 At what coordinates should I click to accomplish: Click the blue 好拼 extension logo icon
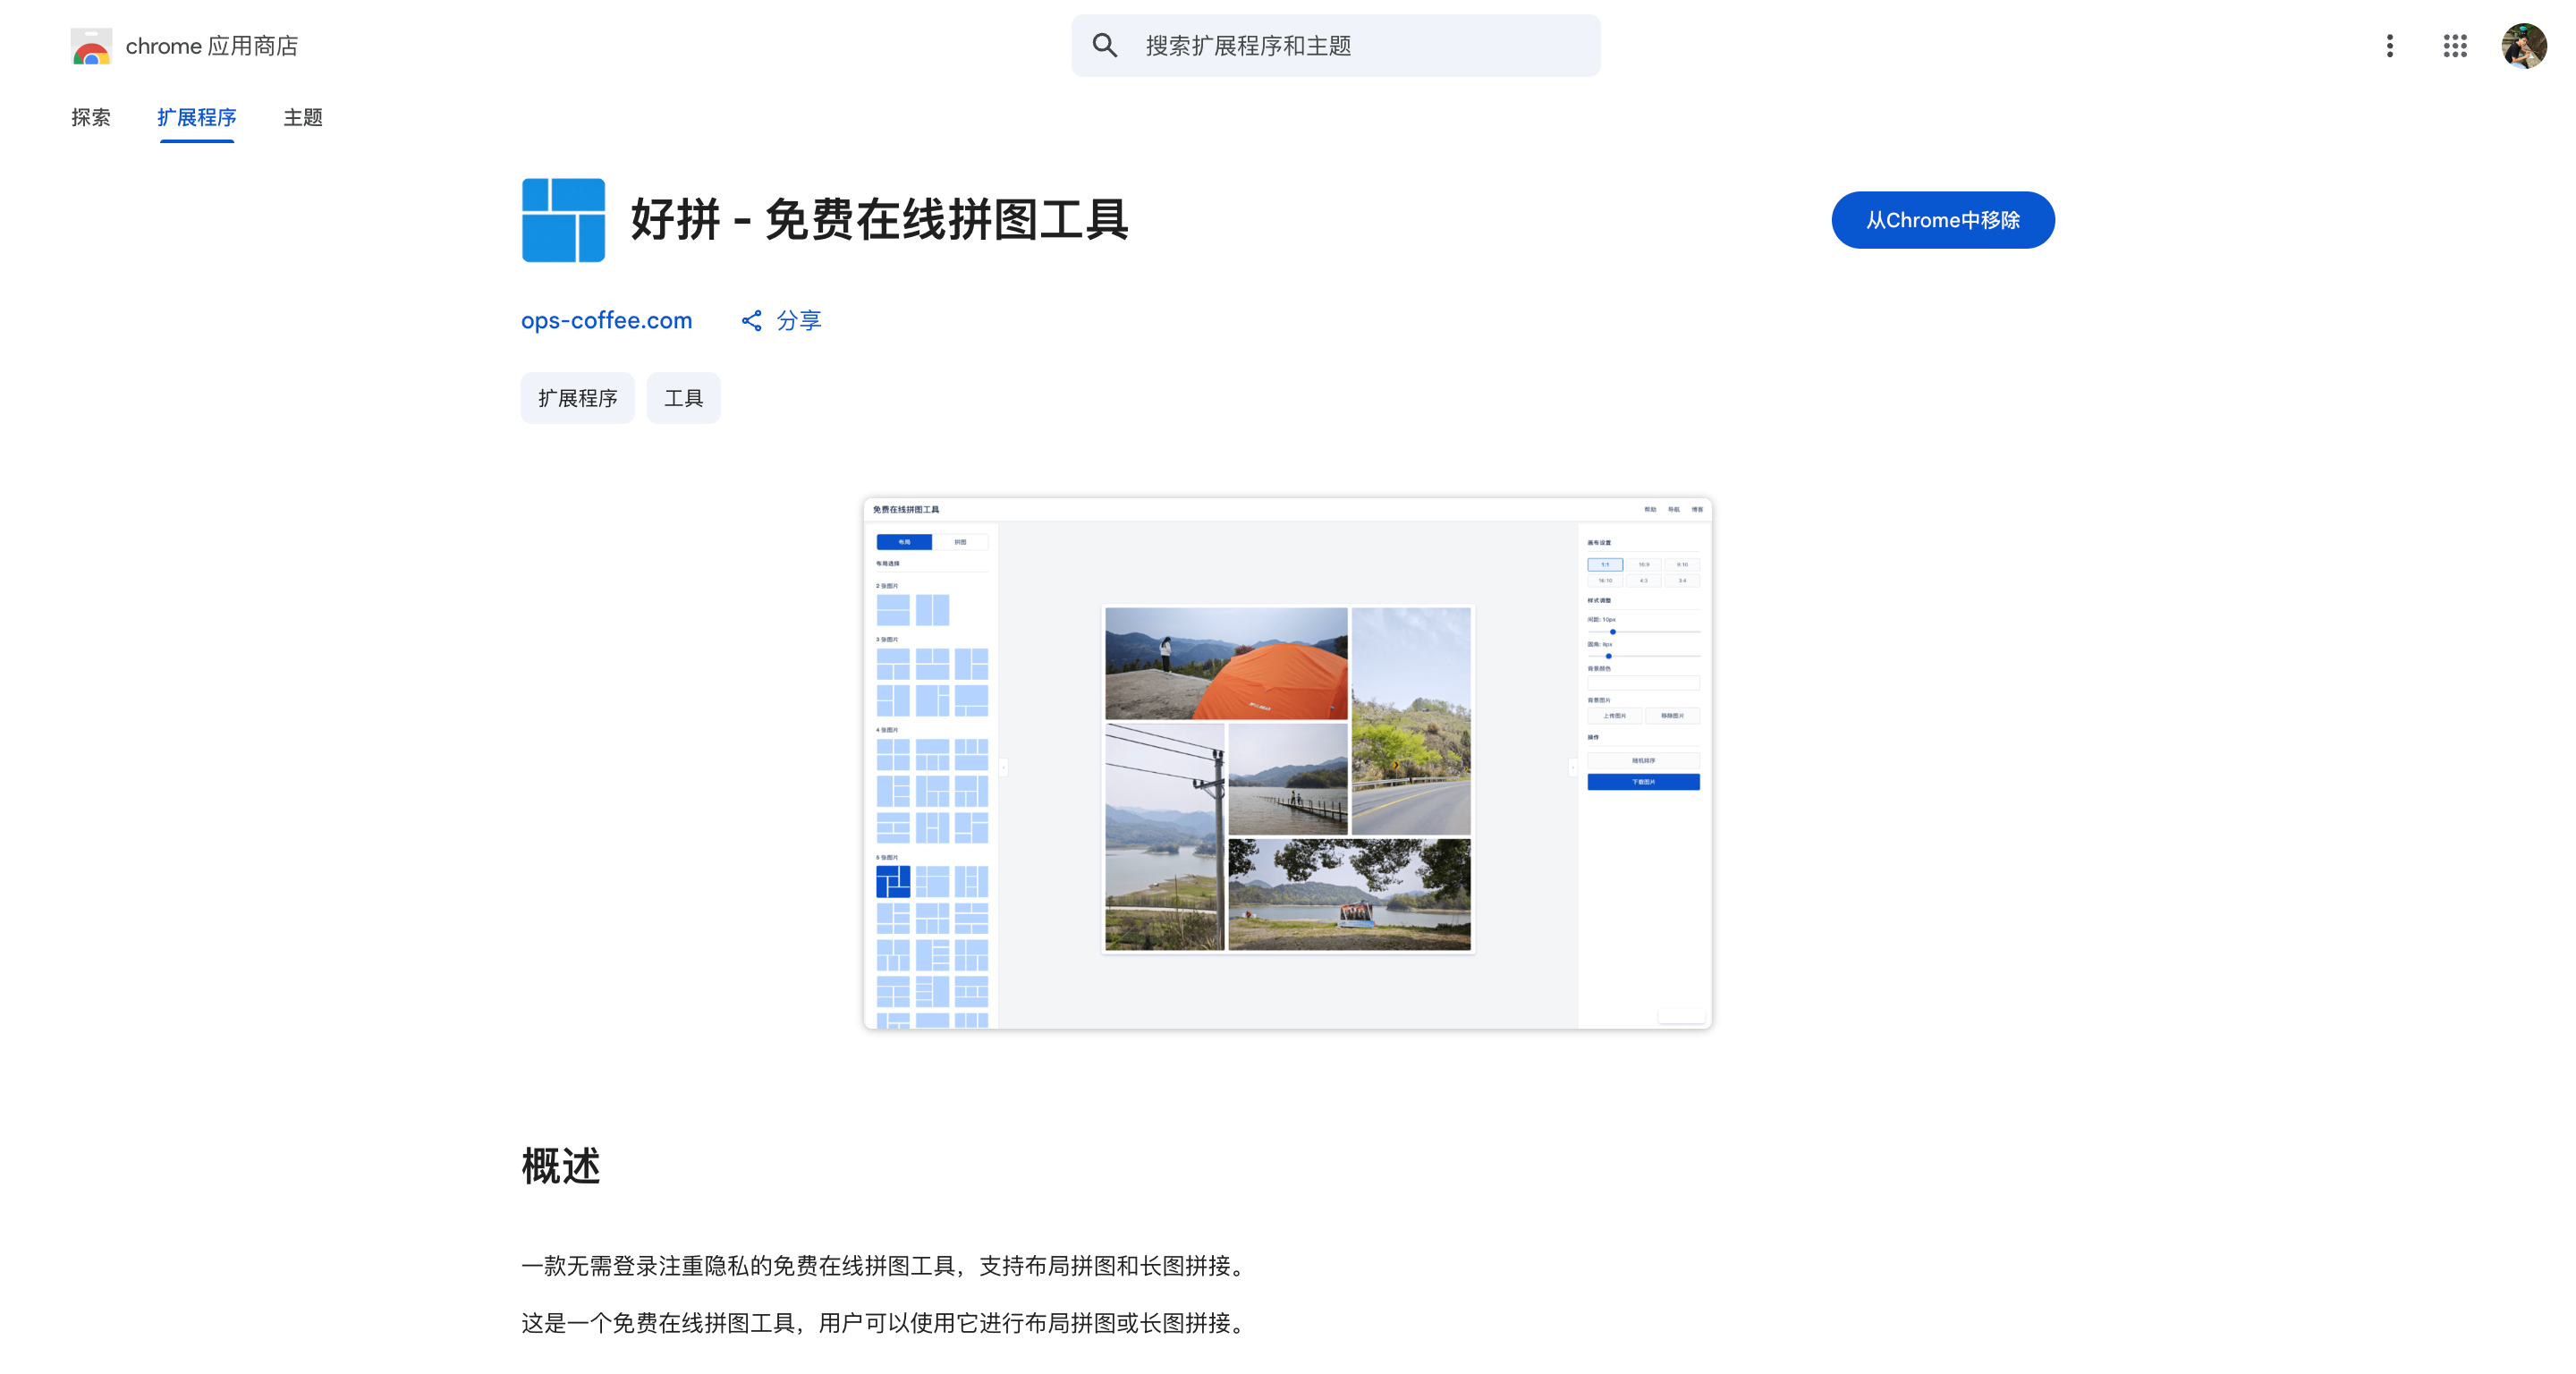(563, 220)
